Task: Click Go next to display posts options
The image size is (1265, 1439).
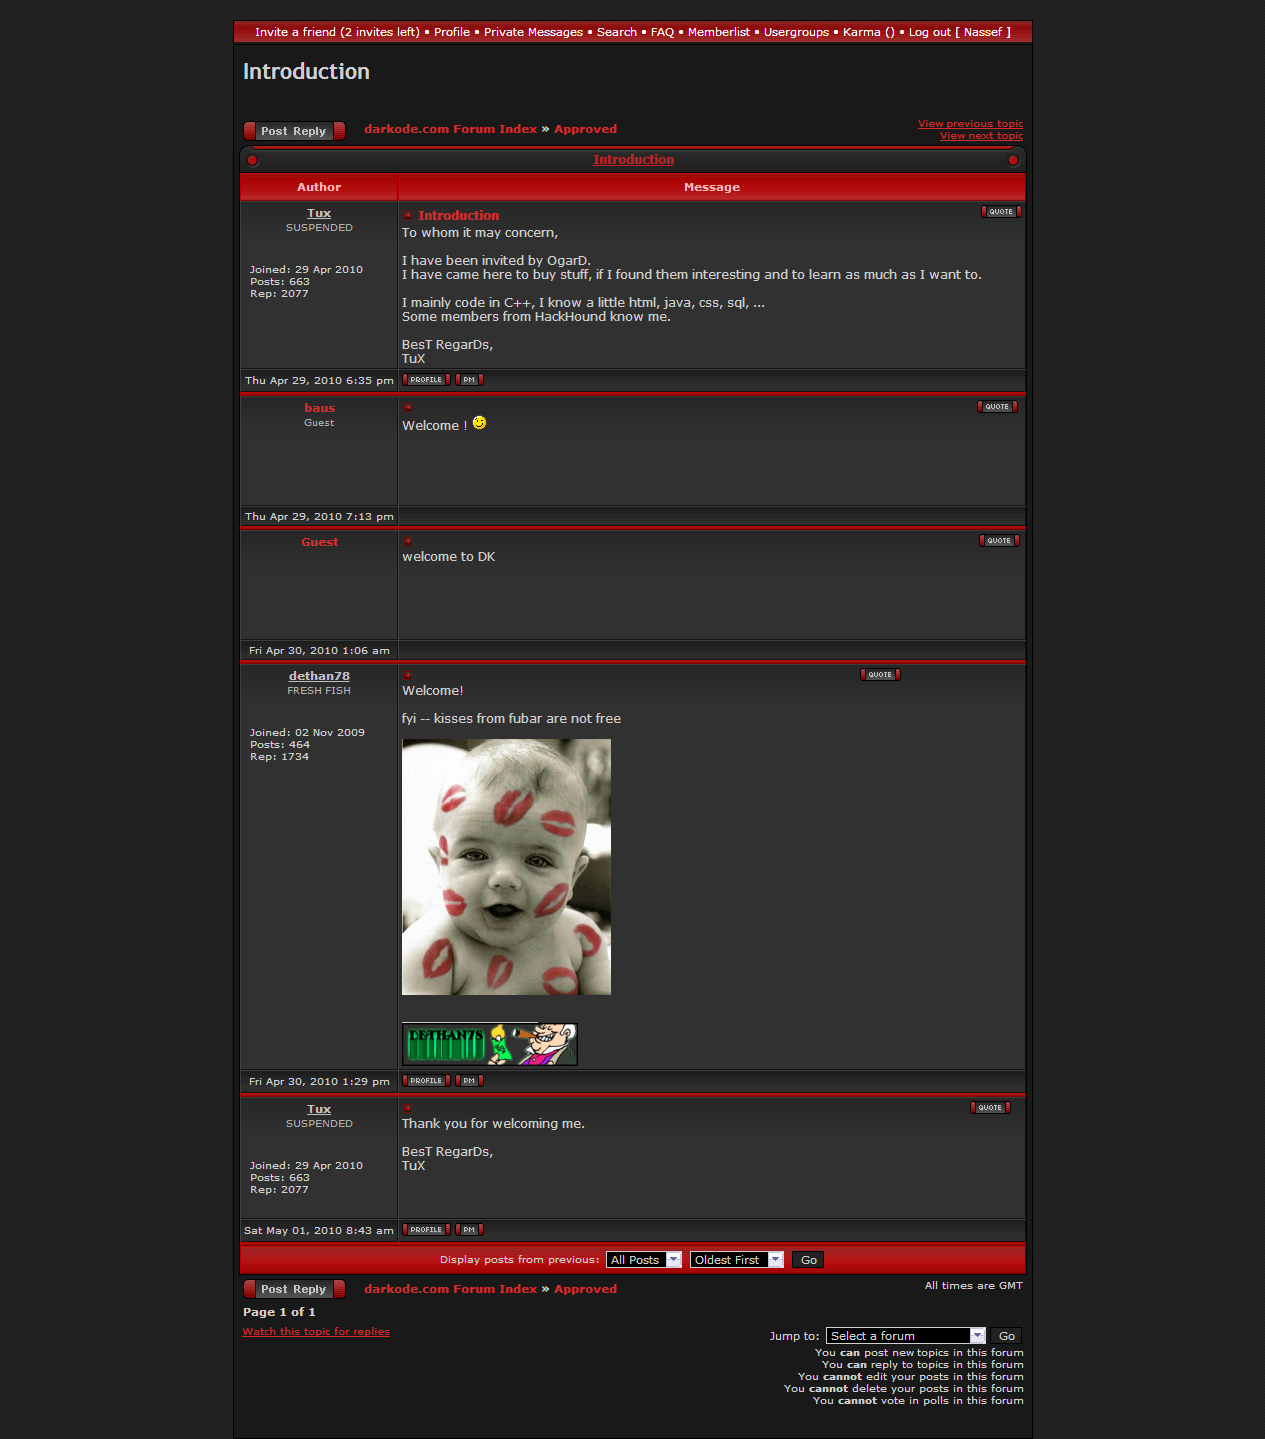Action: (808, 1260)
